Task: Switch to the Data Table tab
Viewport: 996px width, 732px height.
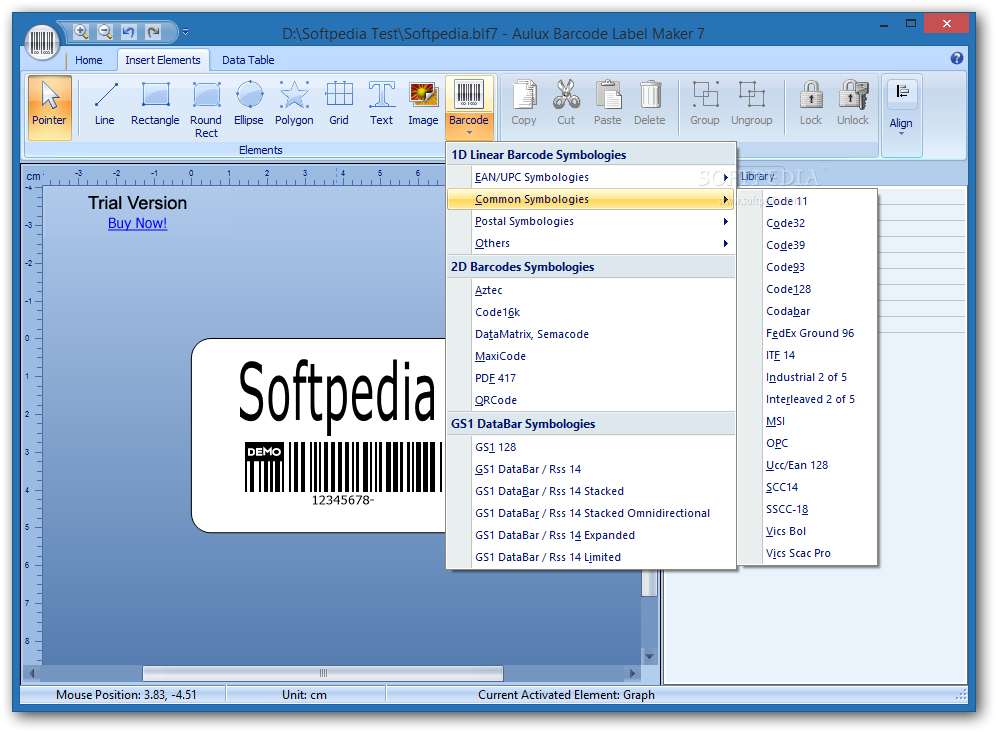Action: (x=248, y=60)
